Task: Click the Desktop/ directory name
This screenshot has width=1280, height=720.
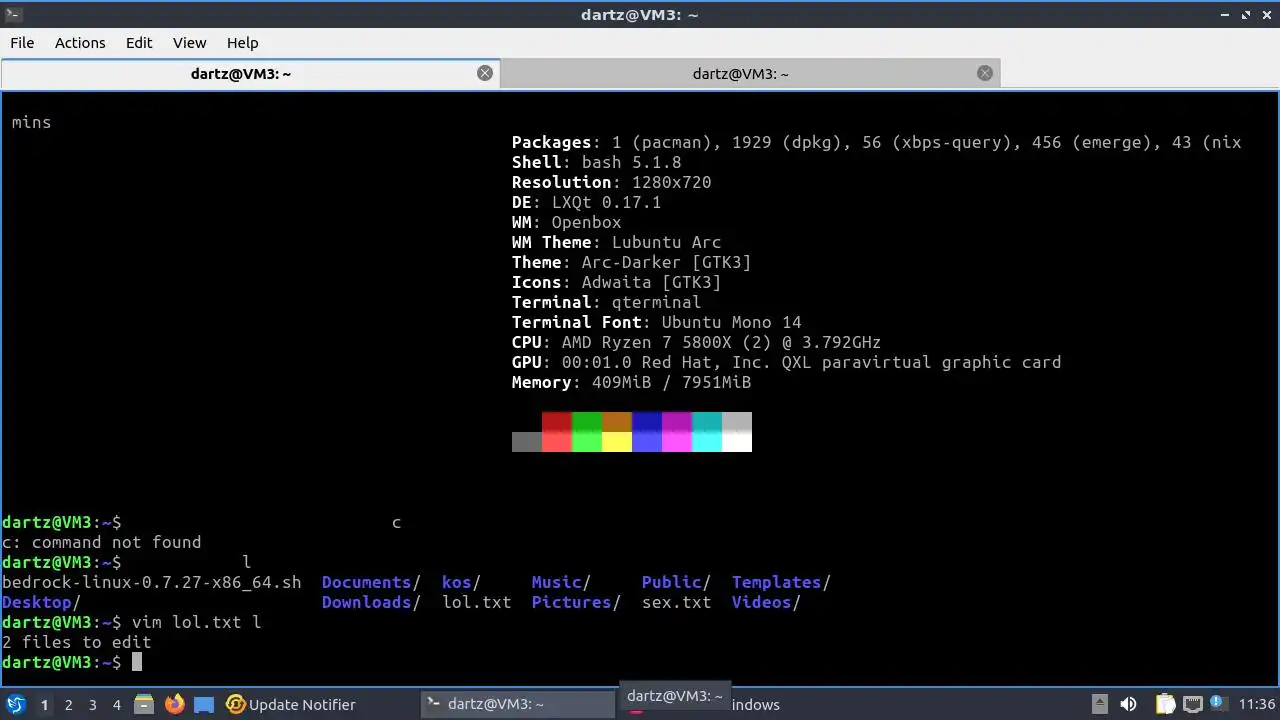Action: 41,602
